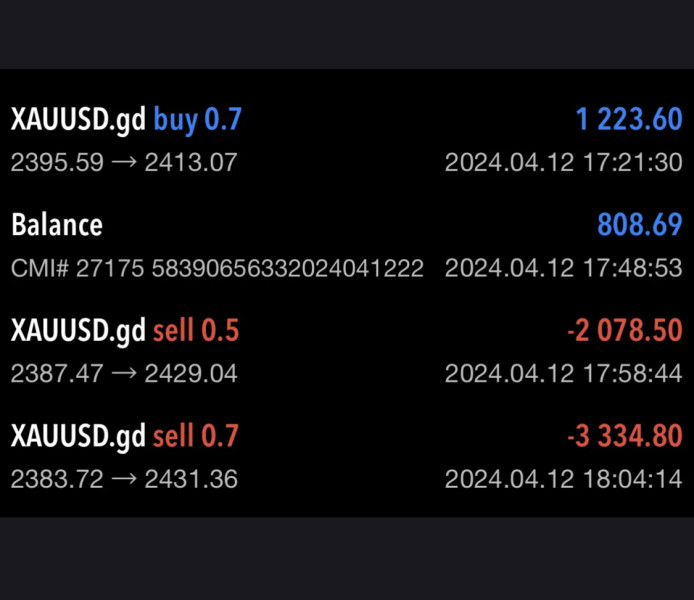Image resolution: width=694 pixels, height=600 pixels.
Task: Click the CMI# 27175 comment text
Action: [x=217, y=268]
